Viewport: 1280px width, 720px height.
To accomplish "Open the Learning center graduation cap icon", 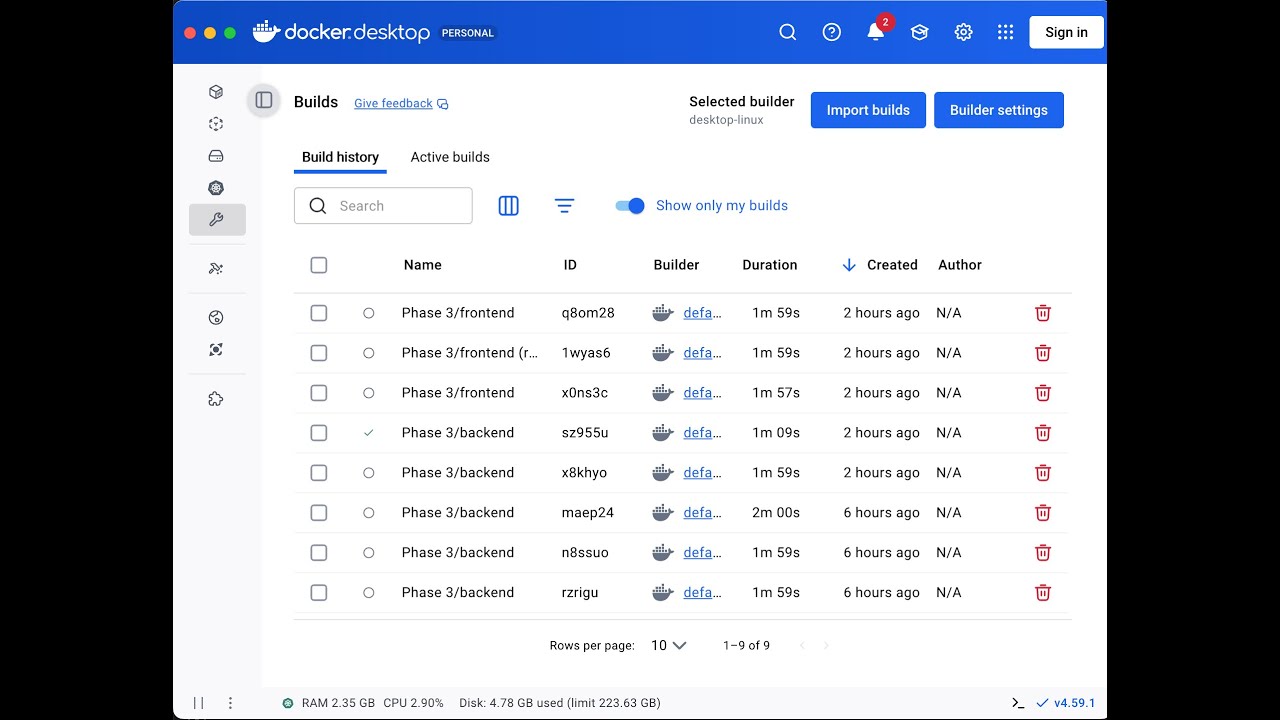I will pos(920,32).
